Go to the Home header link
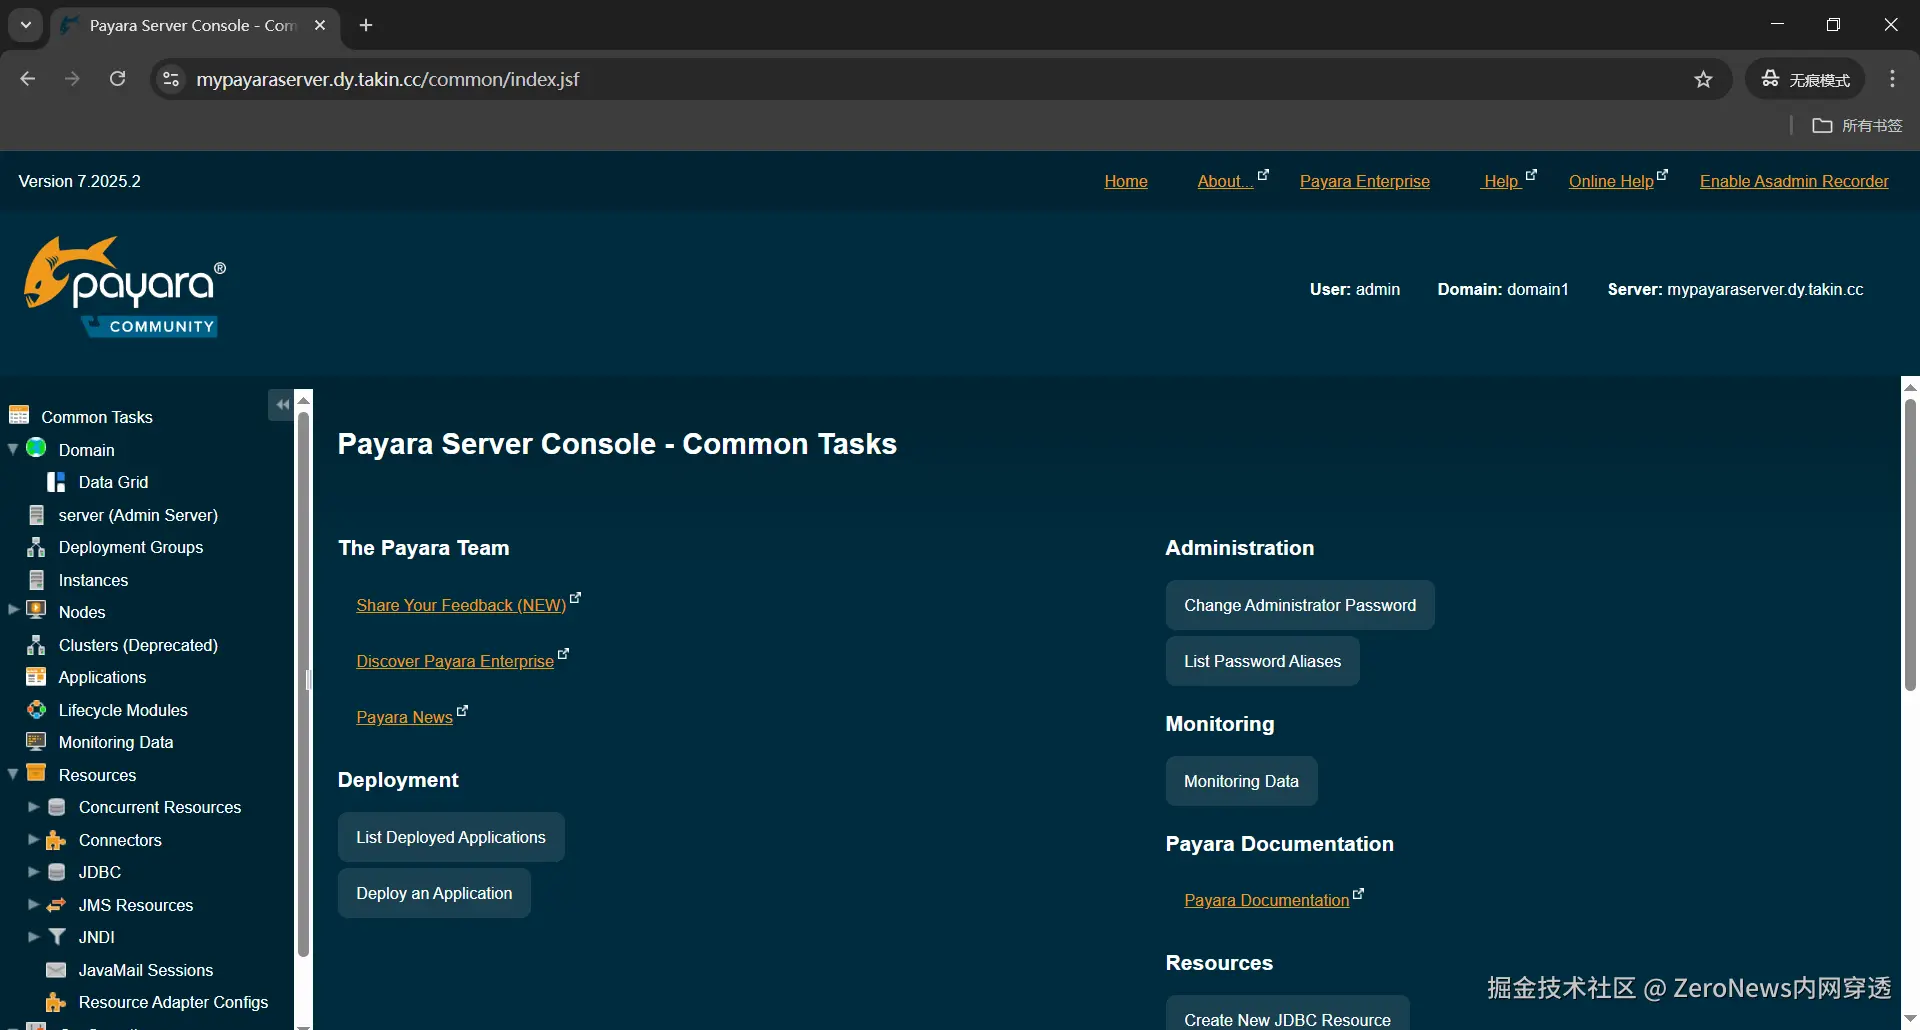 coord(1126,181)
